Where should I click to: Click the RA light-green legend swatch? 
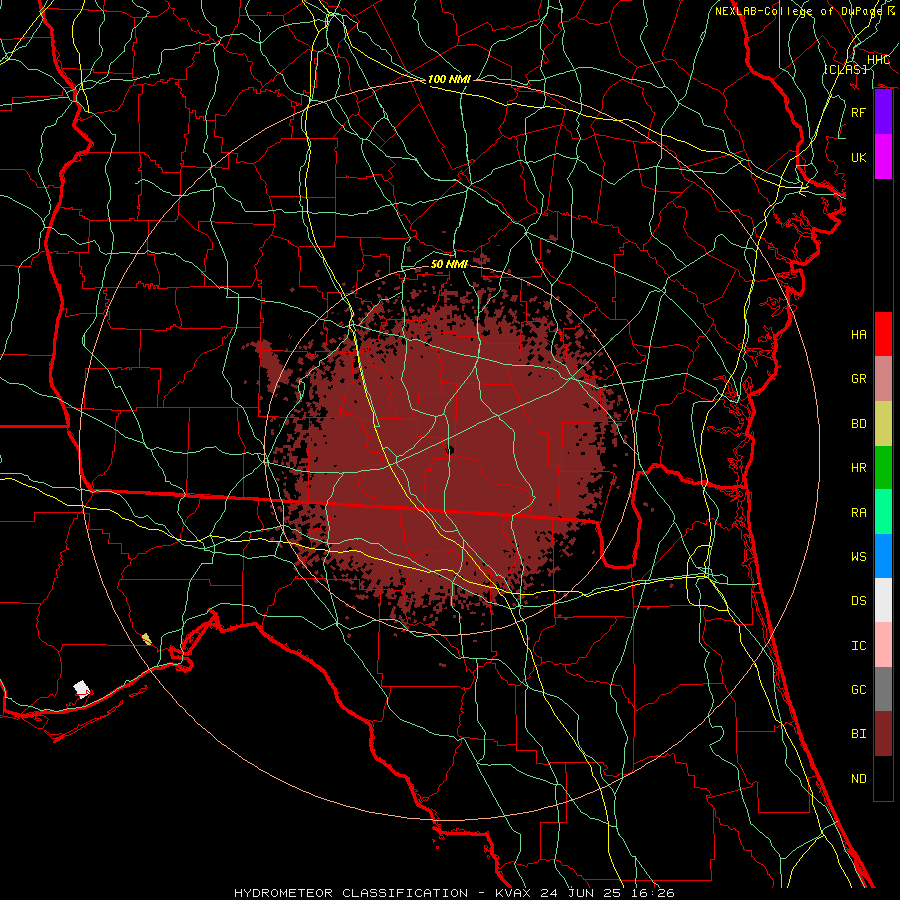(x=883, y=512)
